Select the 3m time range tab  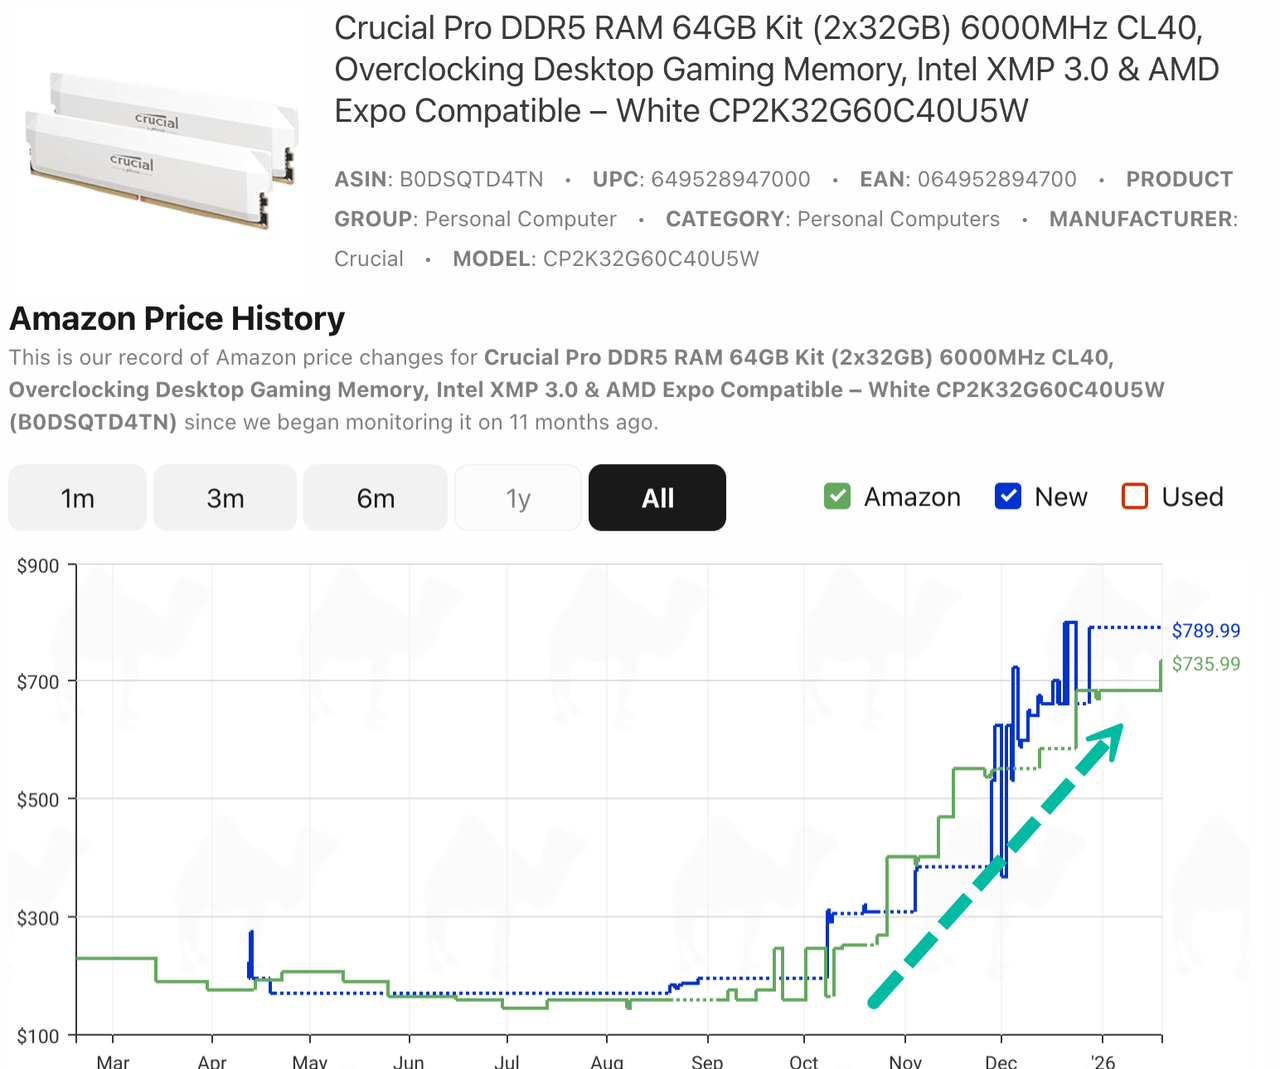pyautogui.click(x=226, y=498)
